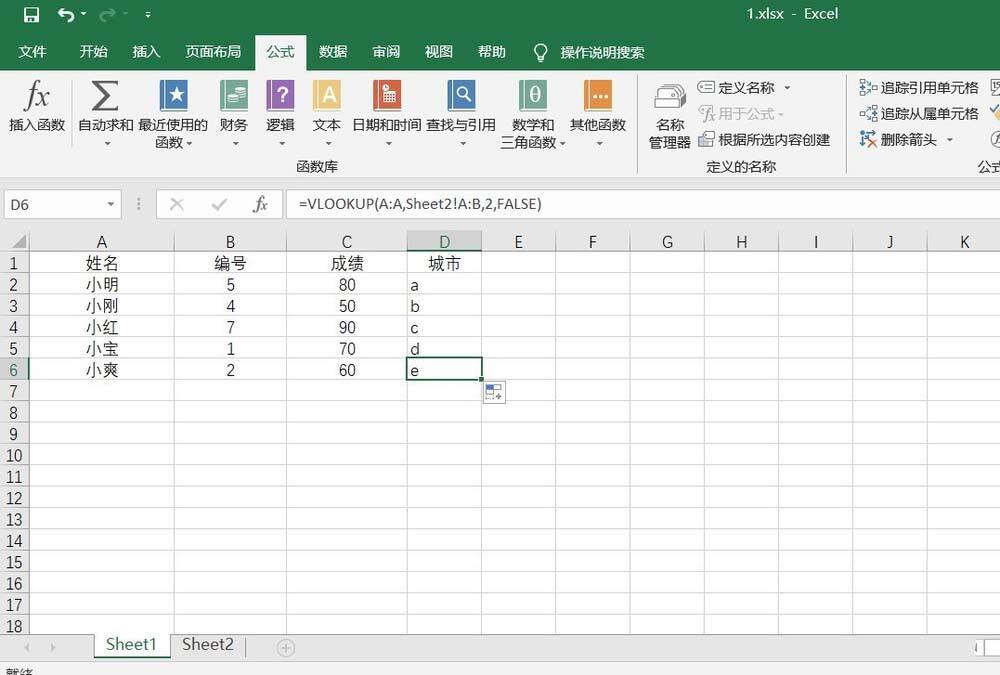Click cell containing 小爽

(101, 370)
